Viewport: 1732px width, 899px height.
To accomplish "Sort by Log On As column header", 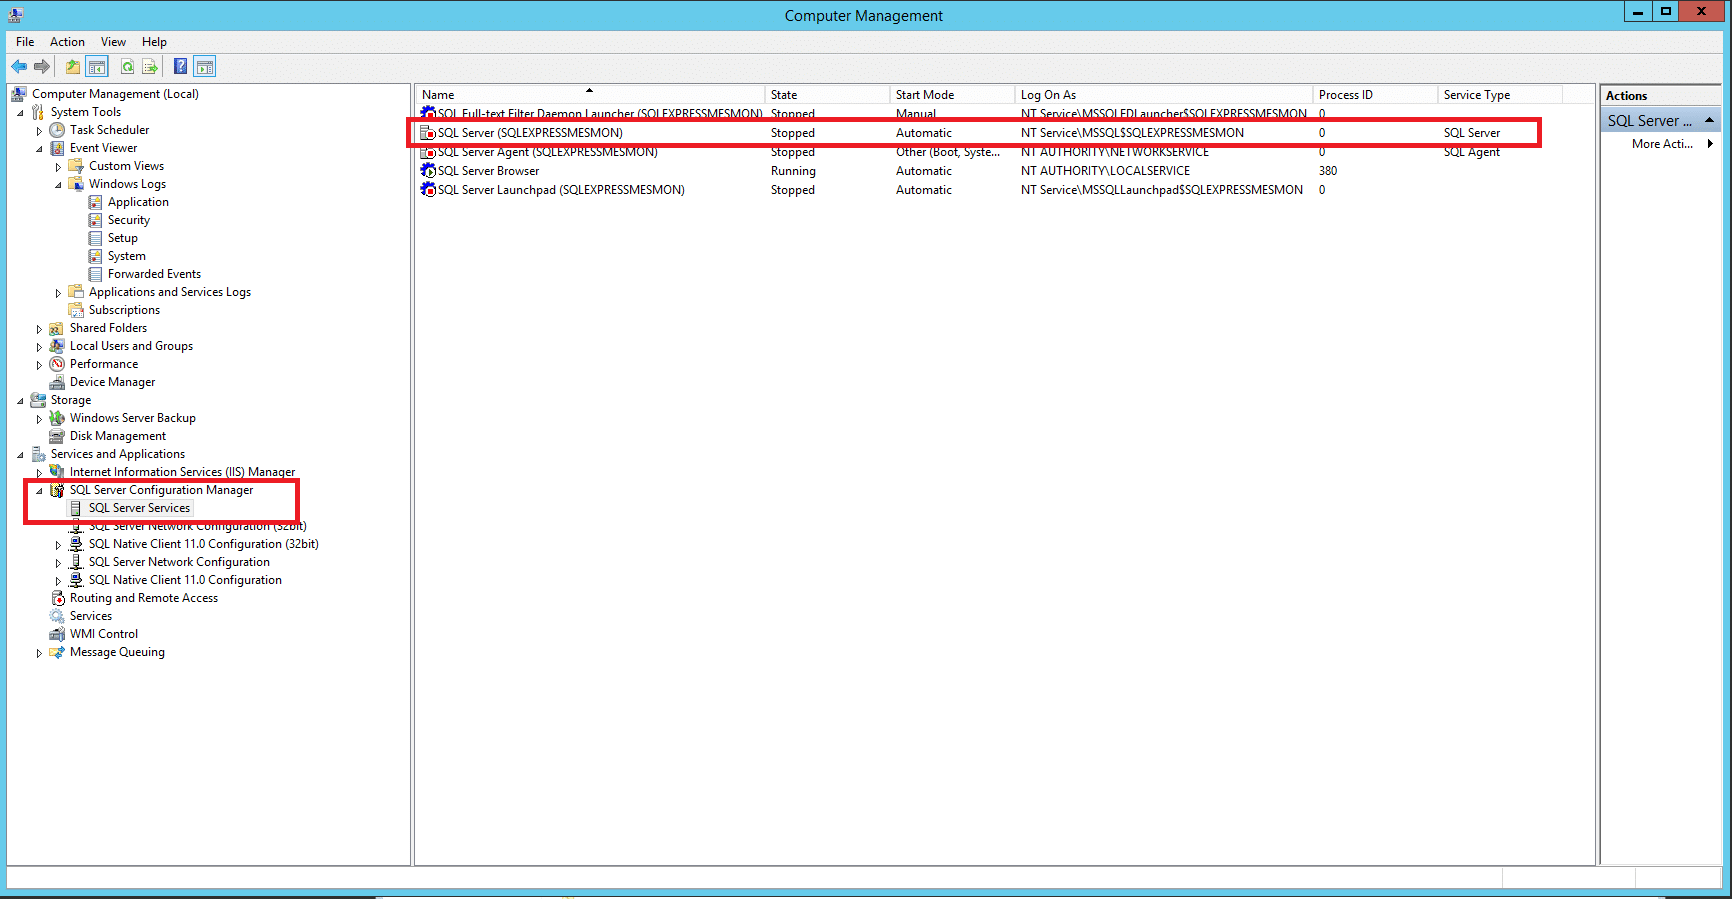I will point(1165,95).
